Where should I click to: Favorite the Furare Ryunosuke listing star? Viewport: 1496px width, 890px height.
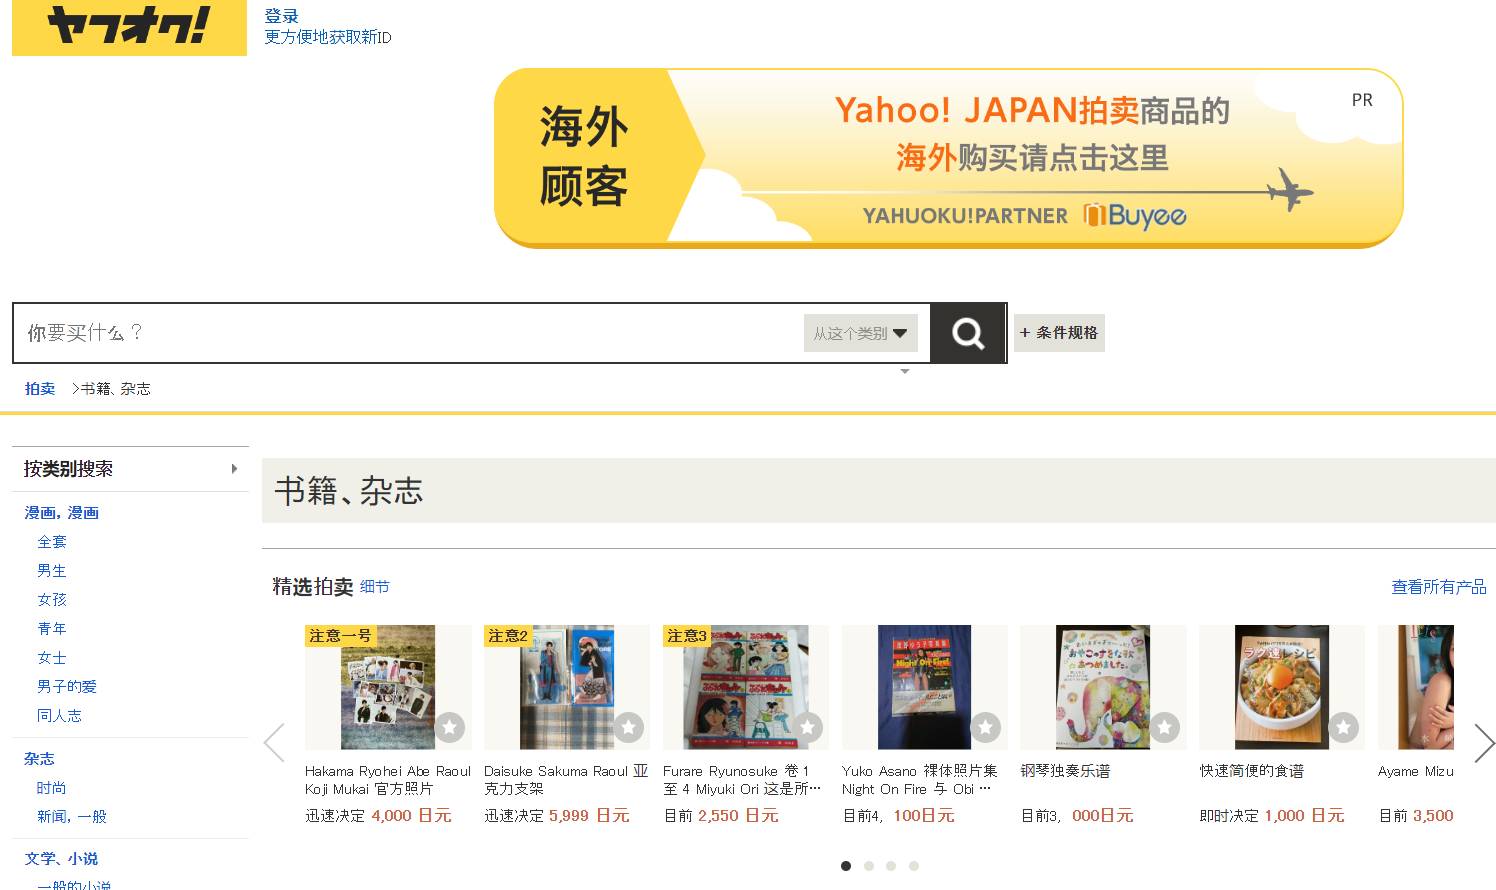click(808, 727)
